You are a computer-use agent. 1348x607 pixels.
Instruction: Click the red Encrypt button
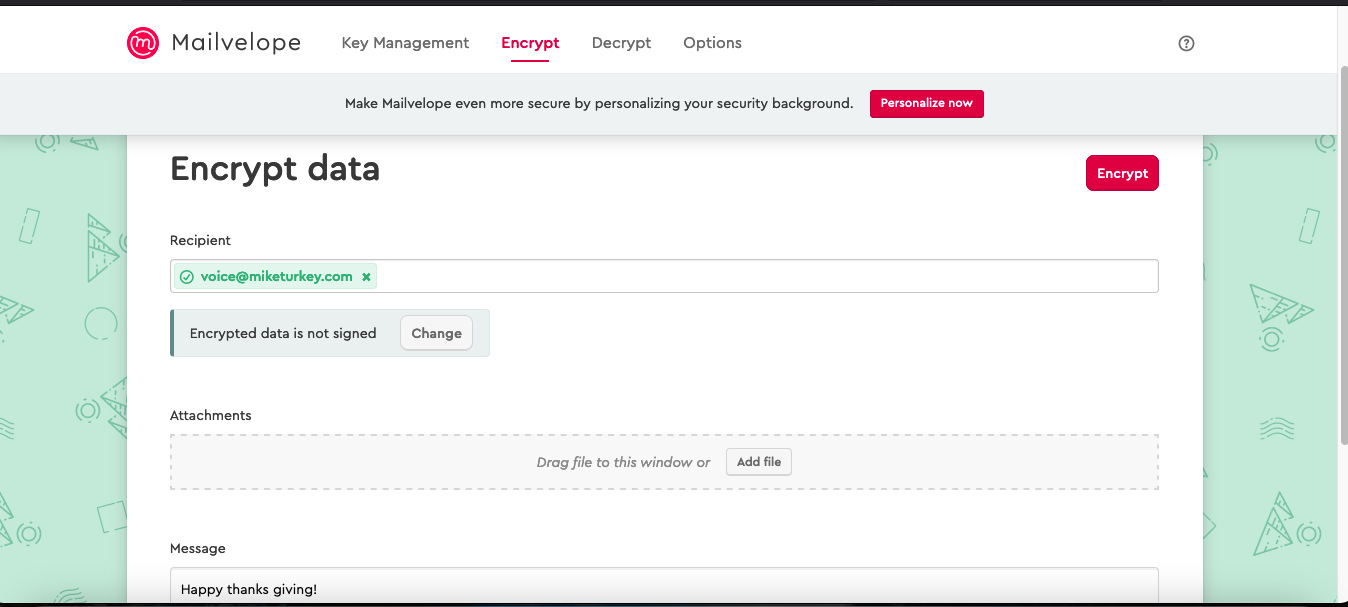(x=1122, y=173)
